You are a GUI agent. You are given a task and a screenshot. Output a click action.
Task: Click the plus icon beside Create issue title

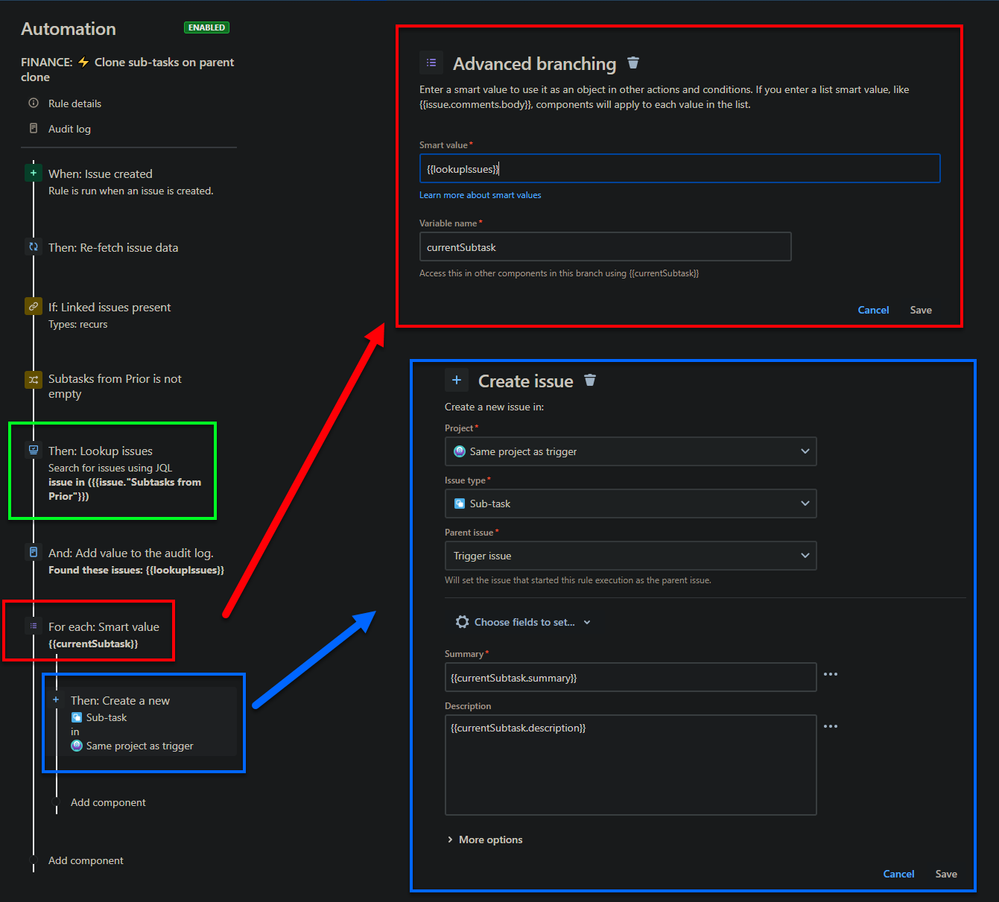click(x=457, y=380)
